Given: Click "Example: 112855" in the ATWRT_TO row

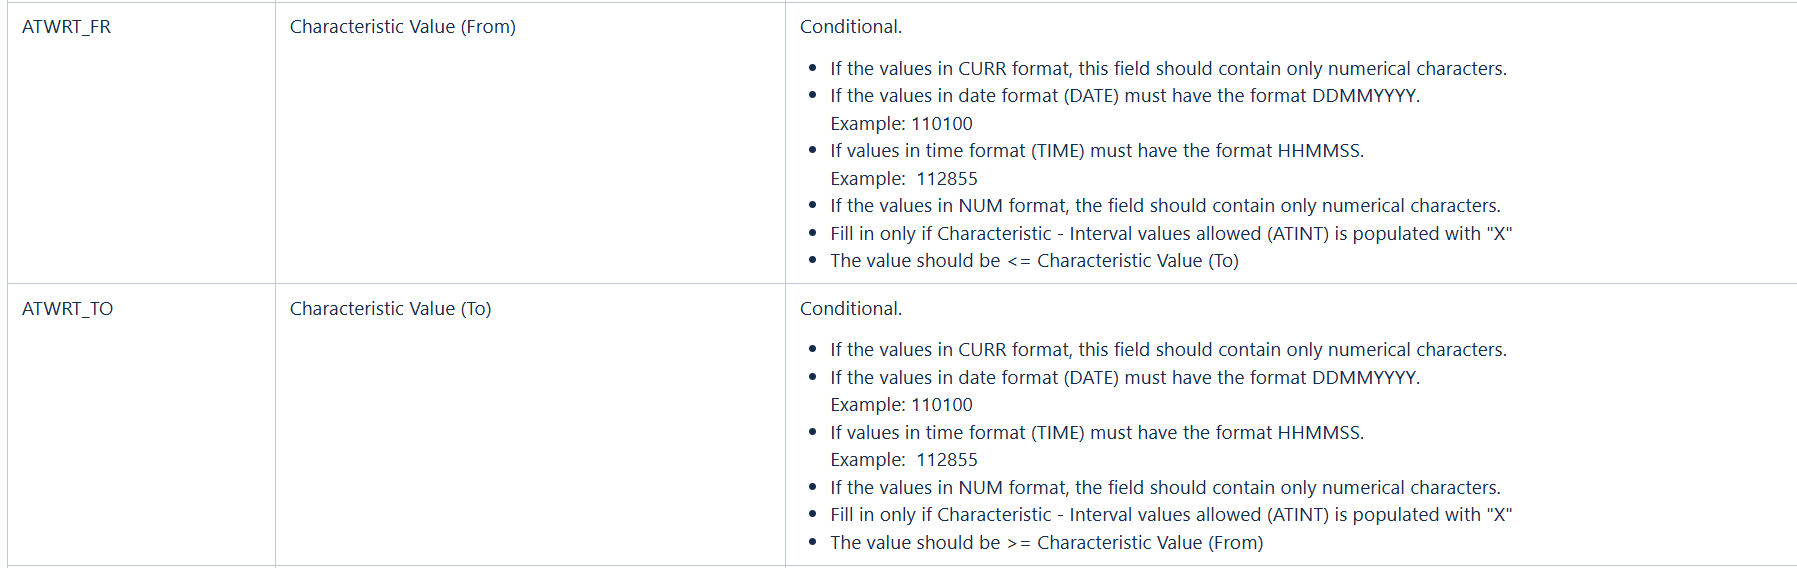Looking at the screenshot, I should 904,460.
